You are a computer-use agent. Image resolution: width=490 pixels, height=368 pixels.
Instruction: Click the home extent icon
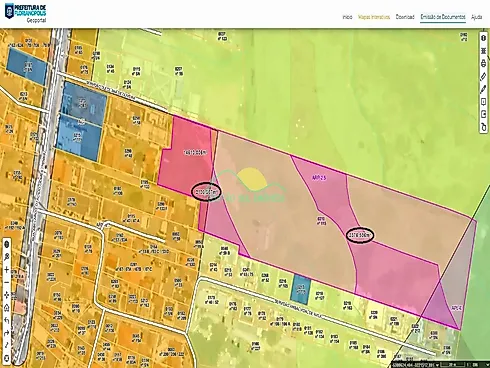7,307
